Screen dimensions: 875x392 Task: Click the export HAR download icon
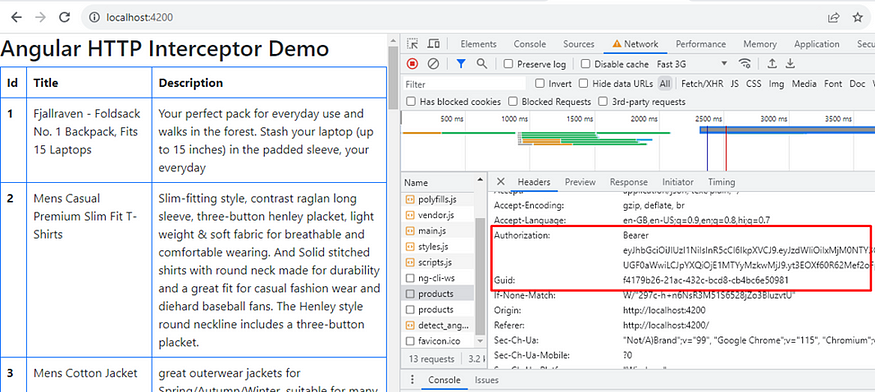790,64
